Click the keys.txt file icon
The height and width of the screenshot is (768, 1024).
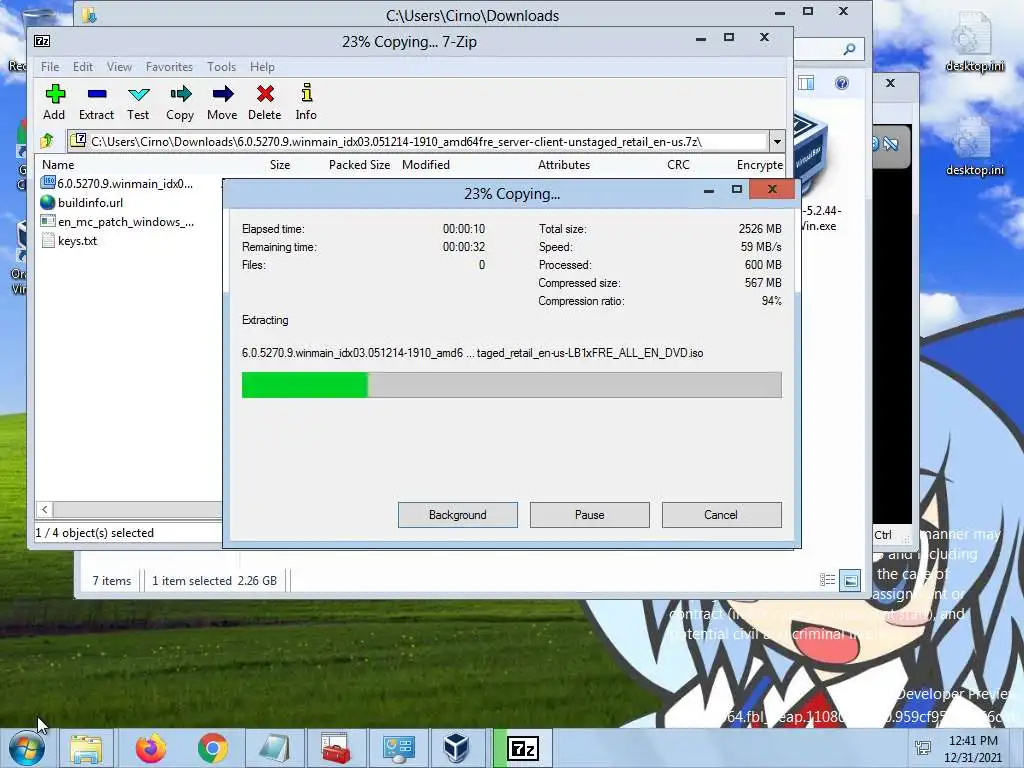[x=48, y=240]
